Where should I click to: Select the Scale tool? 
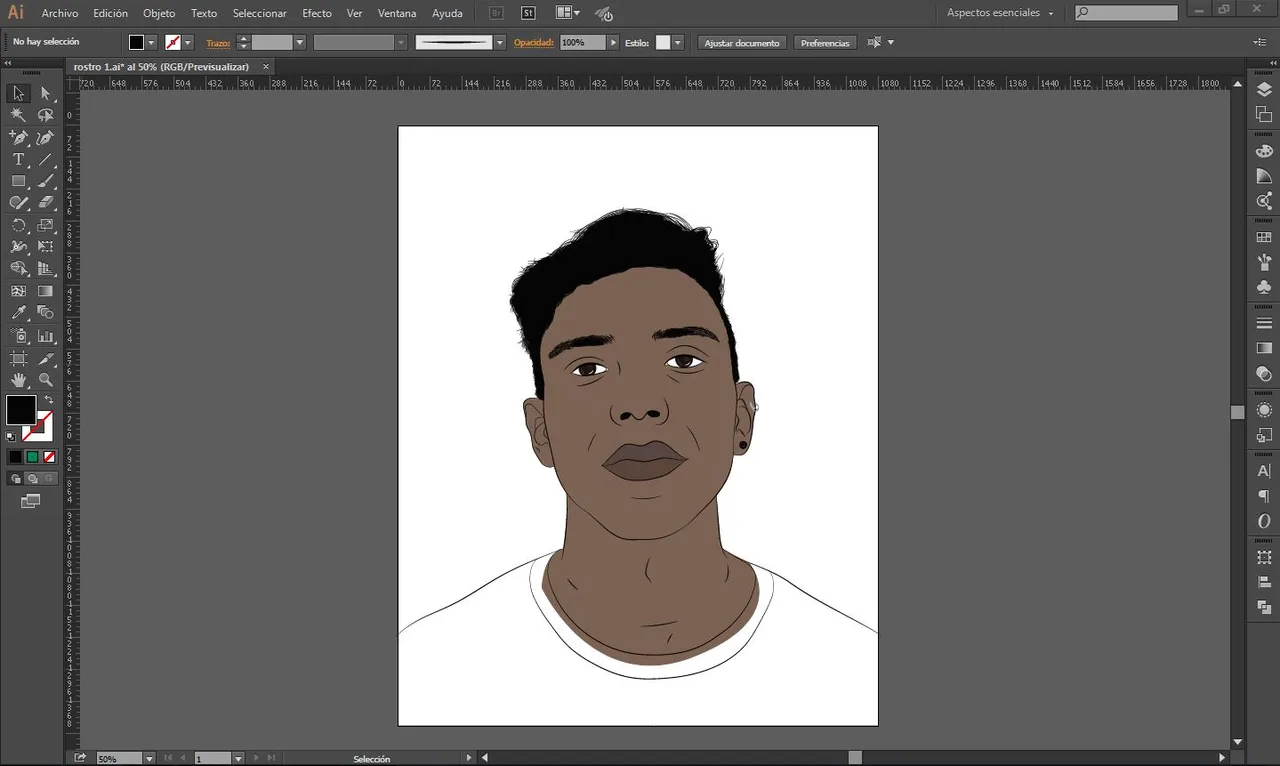pos(45,225)
